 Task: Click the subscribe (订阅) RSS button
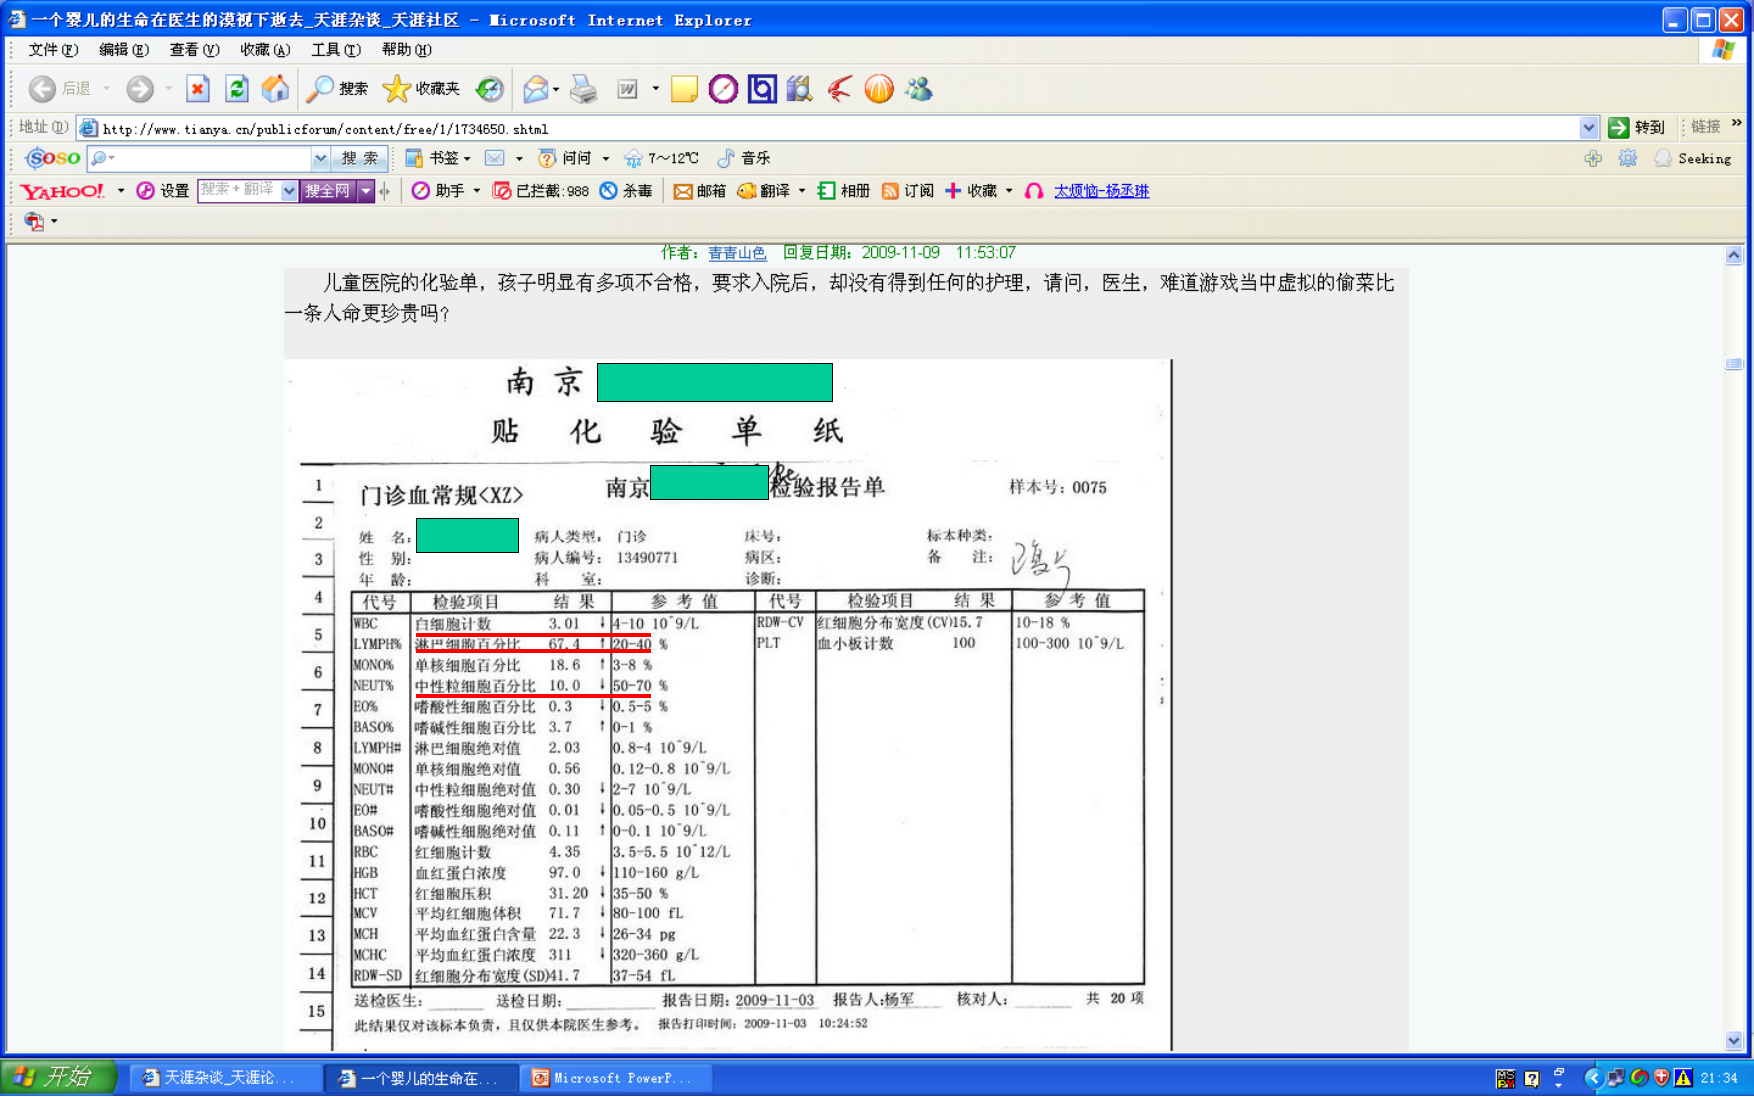pyautogui.click(x=908, y=191)
